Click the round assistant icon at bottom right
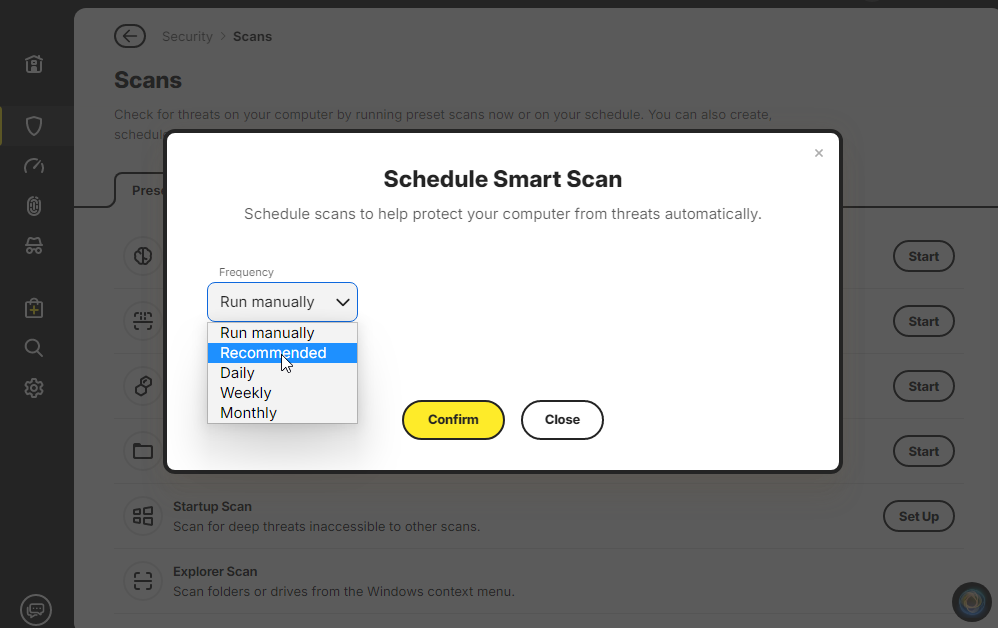This screenshot has height=628, width=998. pos(971,601)
